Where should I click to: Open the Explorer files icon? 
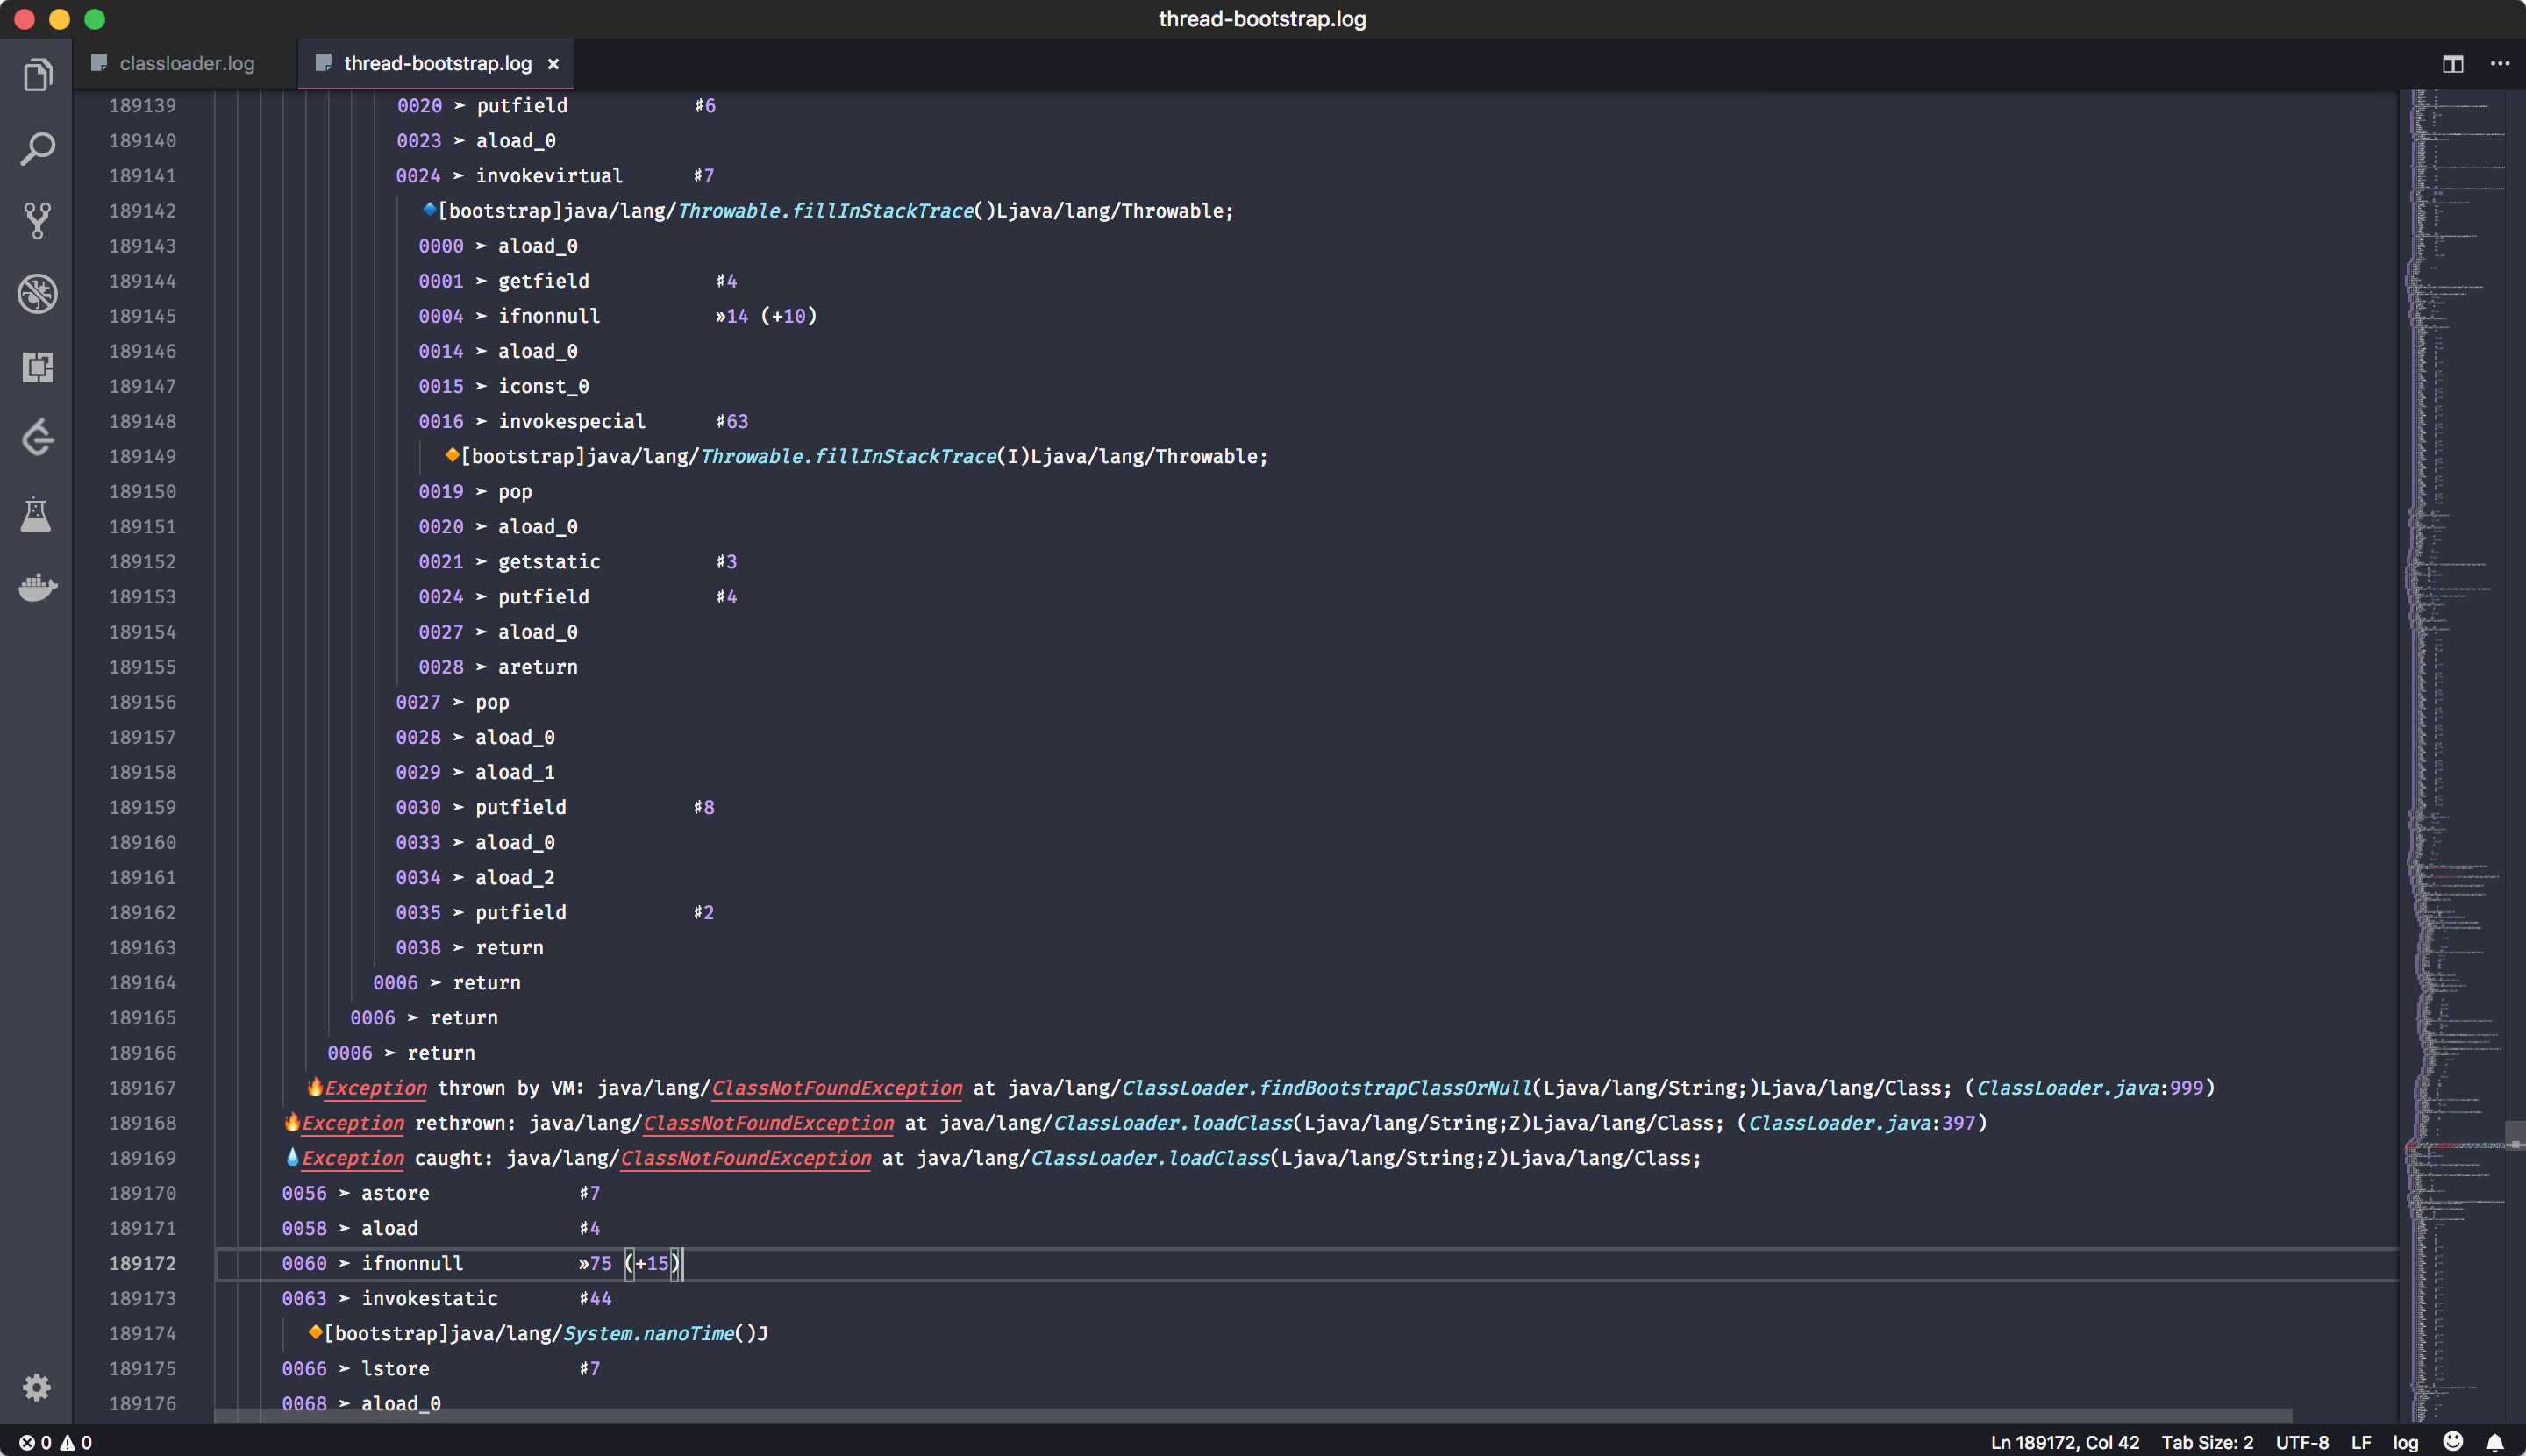click(37, 75)
